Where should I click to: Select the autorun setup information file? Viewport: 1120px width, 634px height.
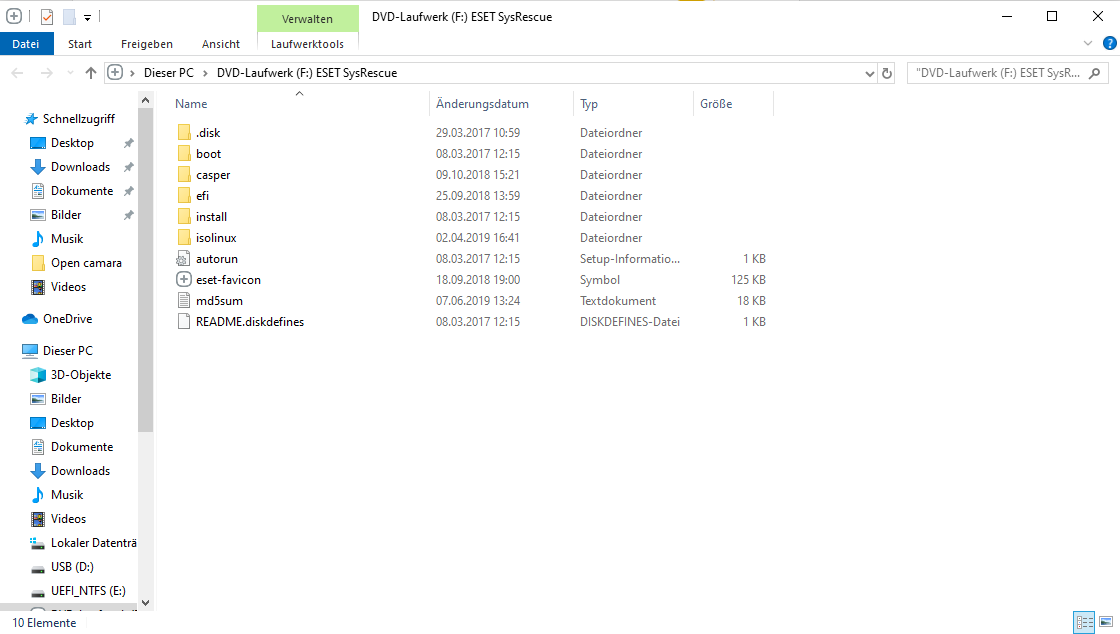[216, 258]
